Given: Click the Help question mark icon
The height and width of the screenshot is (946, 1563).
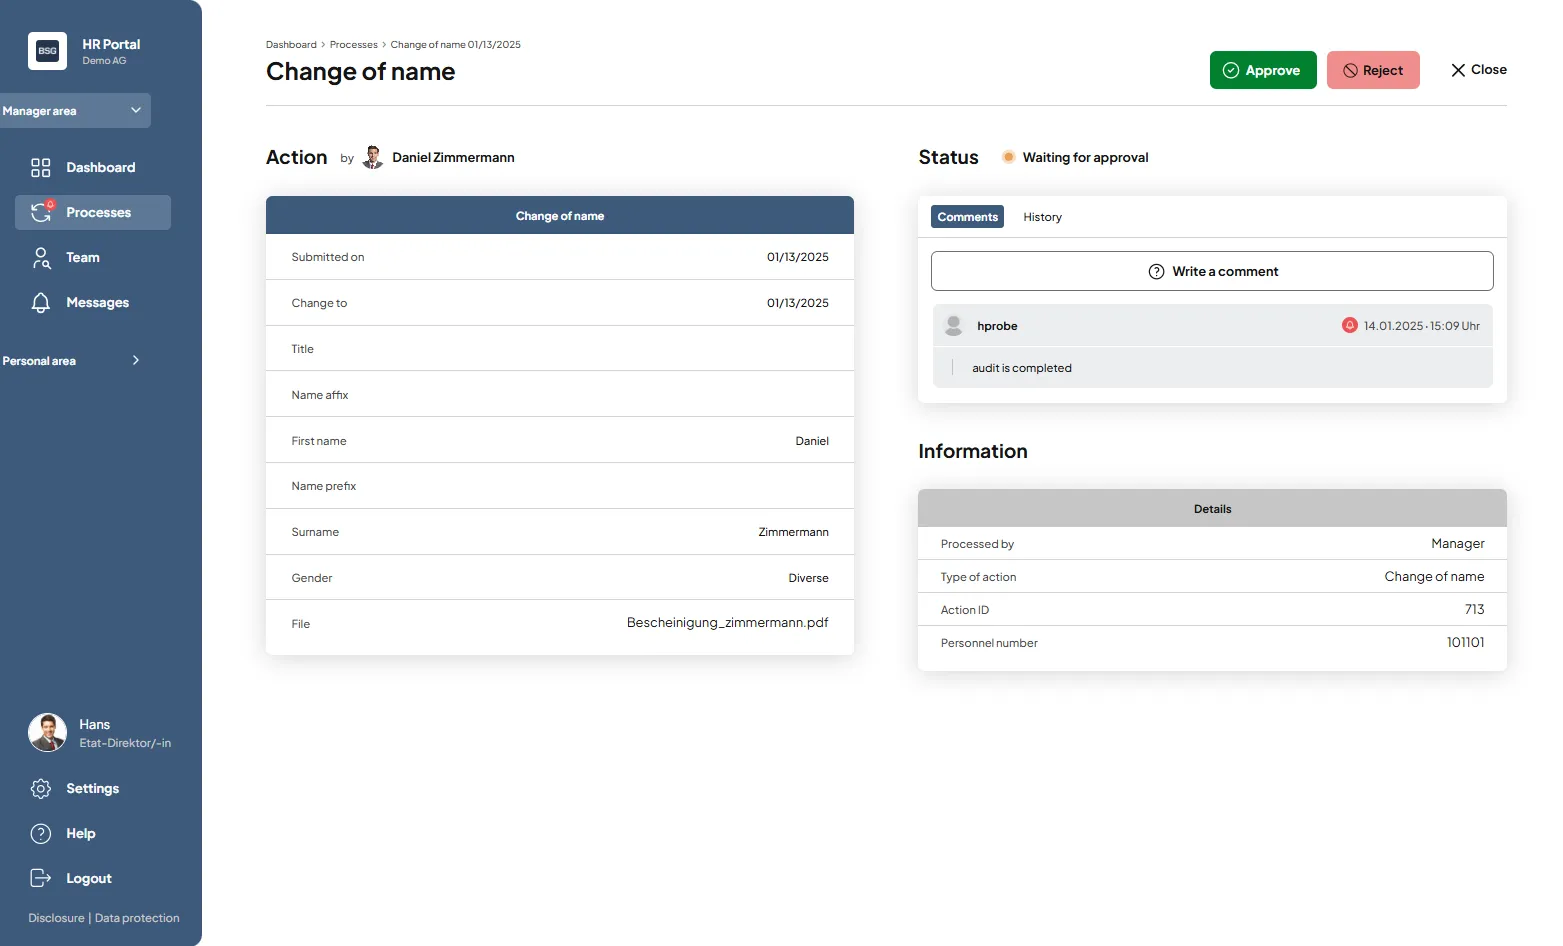Looking at the screenshot, I should (x=41, y=834).
